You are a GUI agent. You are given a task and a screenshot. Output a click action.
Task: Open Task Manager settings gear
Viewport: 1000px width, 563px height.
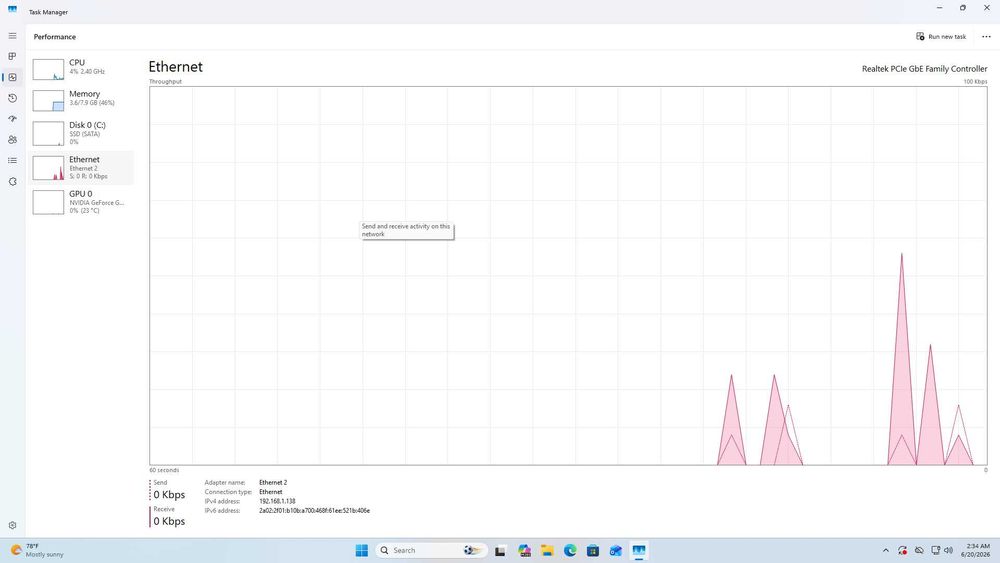point(12,525)
